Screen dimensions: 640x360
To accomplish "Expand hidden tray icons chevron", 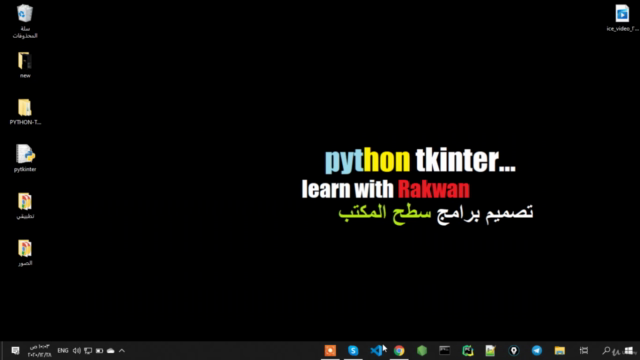I will tap(122, 351).
